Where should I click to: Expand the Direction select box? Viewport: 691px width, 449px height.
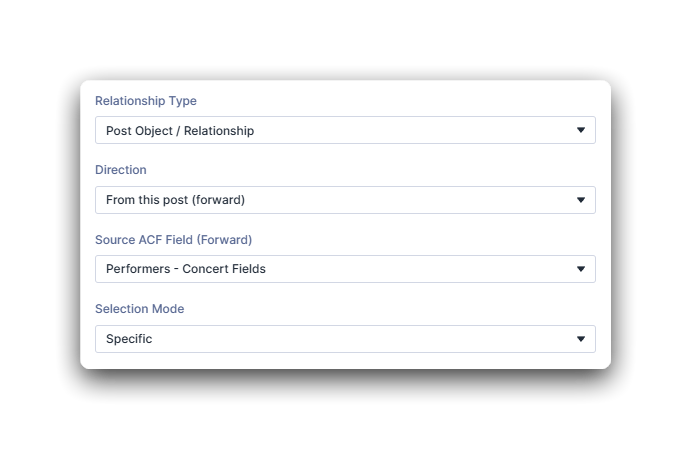coord(345,200)
